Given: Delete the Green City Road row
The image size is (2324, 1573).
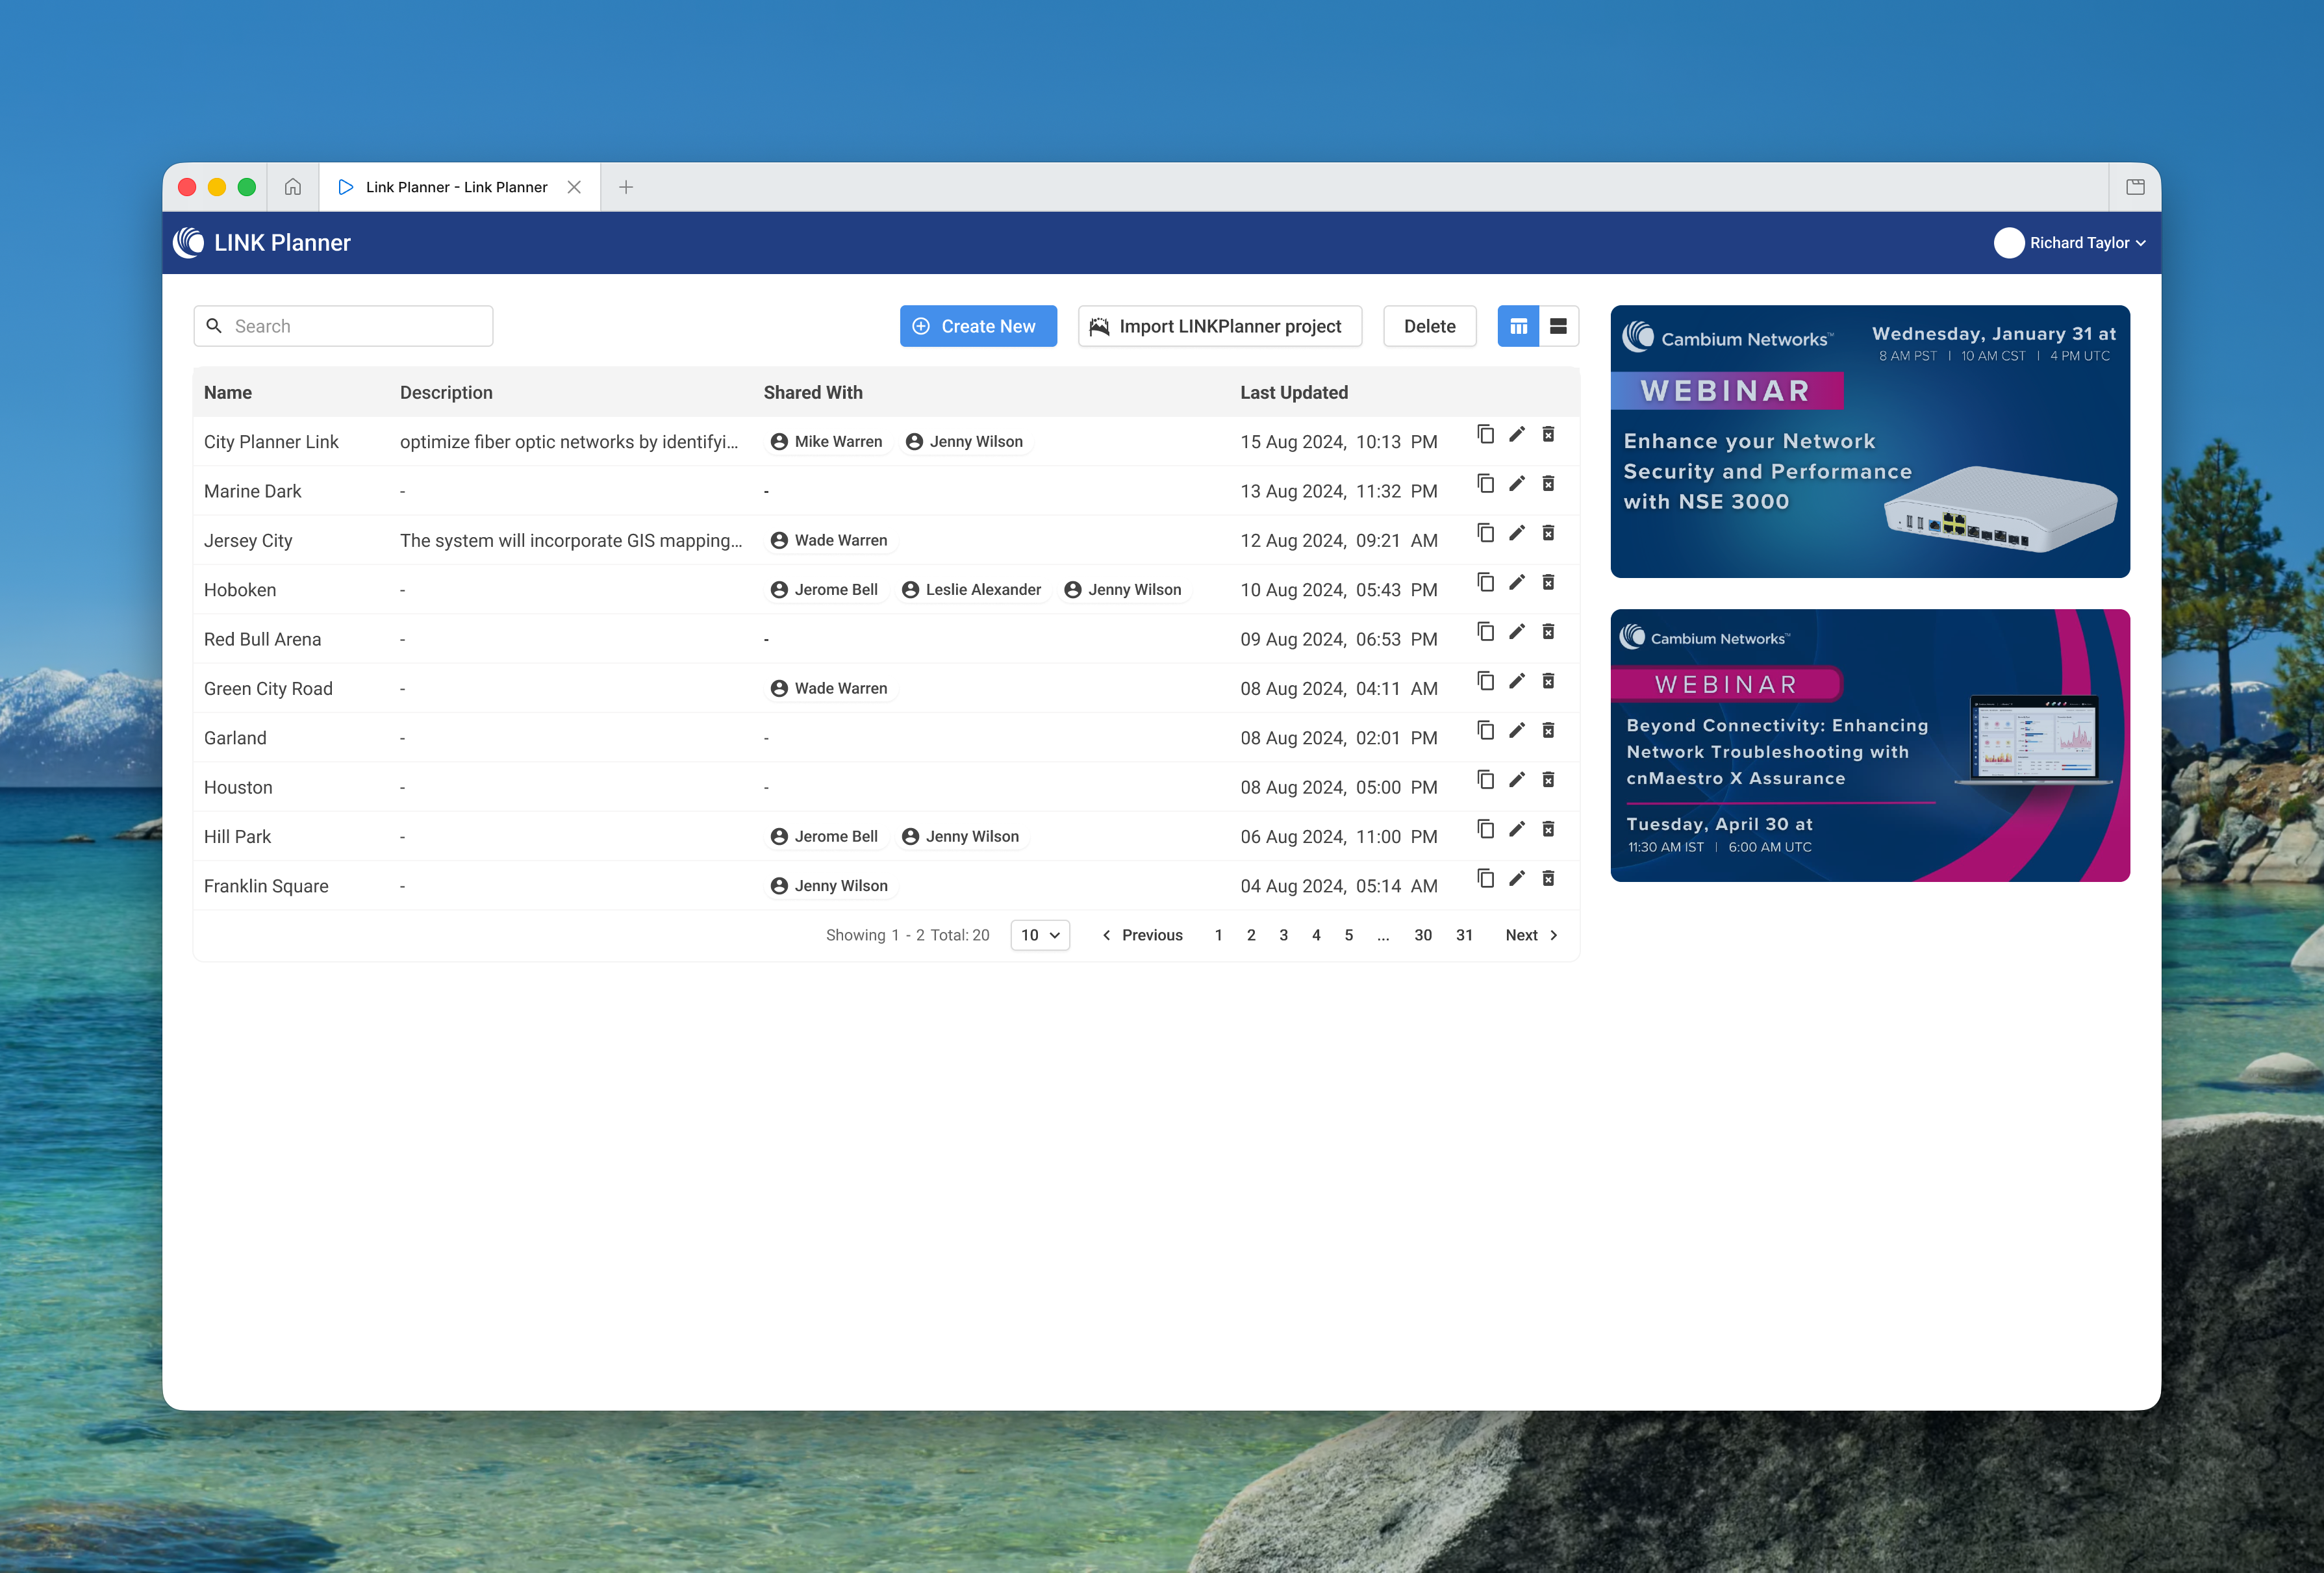Looking at the screenshot, I should [x=1548, y=681].
